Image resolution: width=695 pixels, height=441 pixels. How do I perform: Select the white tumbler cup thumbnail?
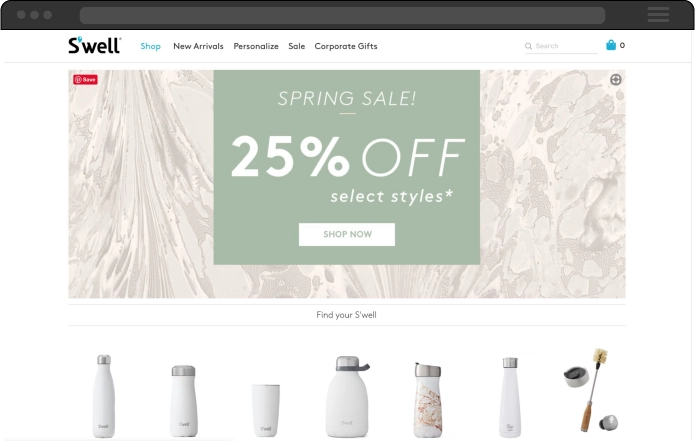(266, 410)
